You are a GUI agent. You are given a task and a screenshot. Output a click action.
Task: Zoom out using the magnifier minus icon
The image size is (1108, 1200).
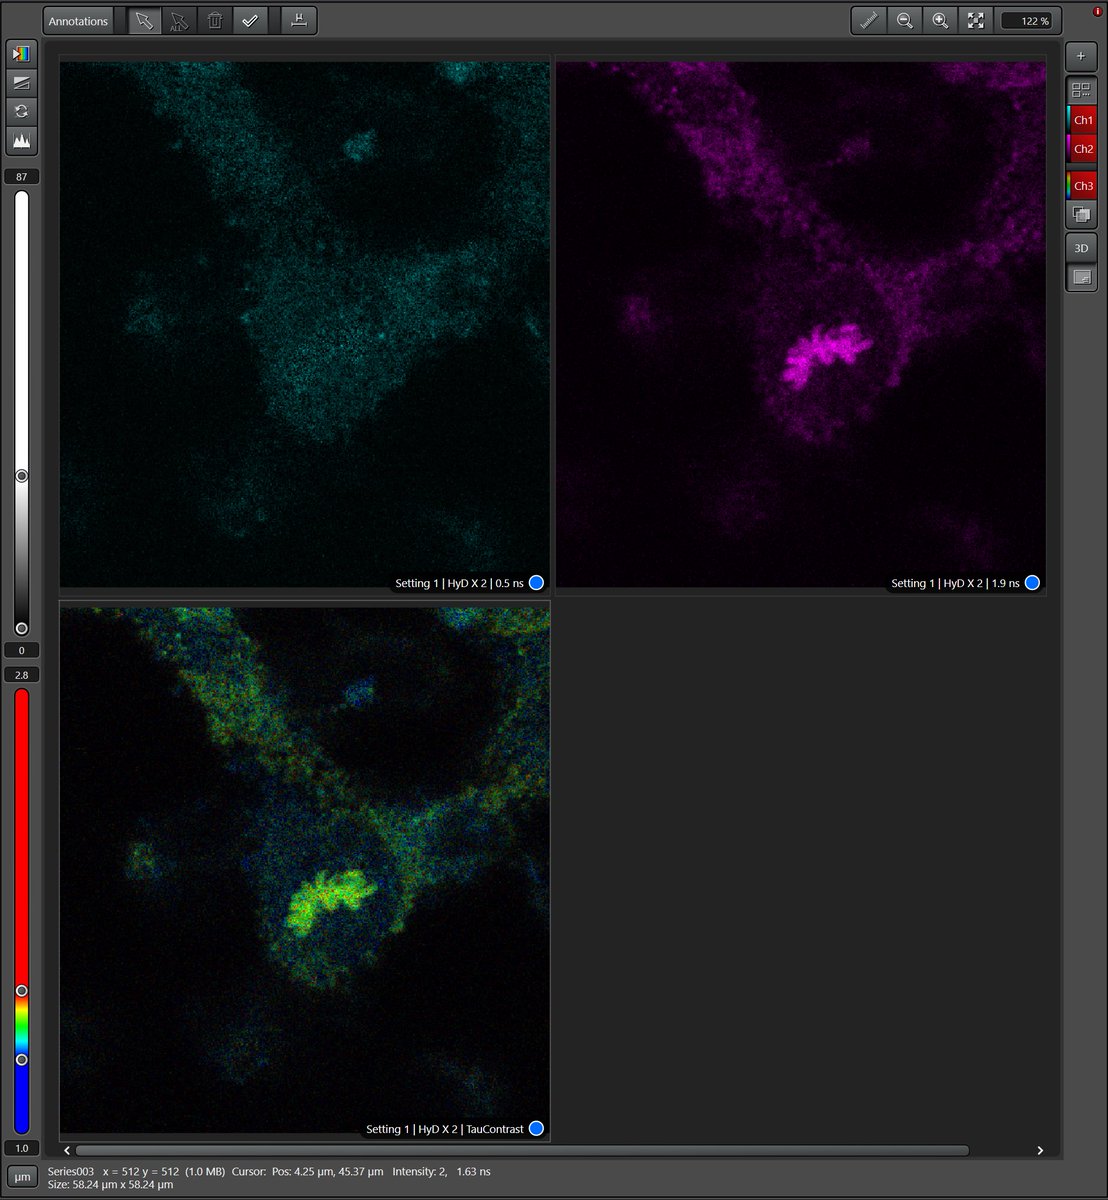(x=904, y=20)
